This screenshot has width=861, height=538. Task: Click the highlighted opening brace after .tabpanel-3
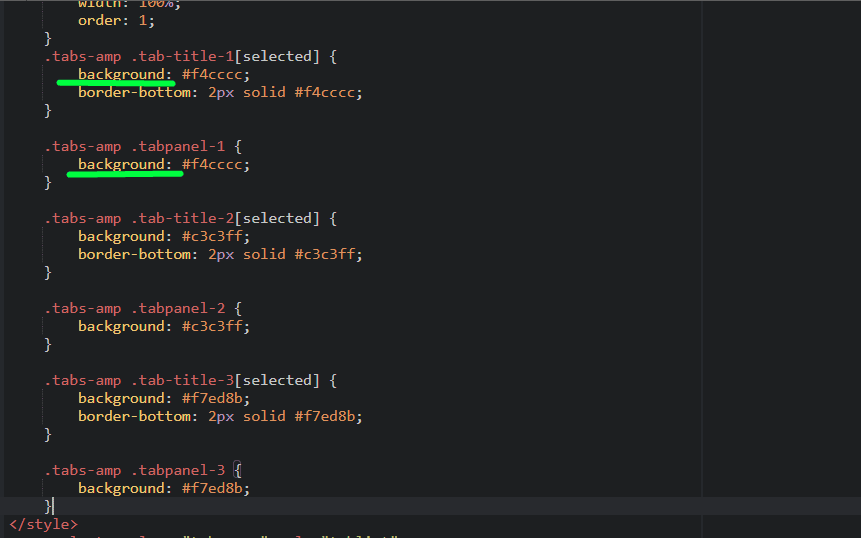coord(237,470)
